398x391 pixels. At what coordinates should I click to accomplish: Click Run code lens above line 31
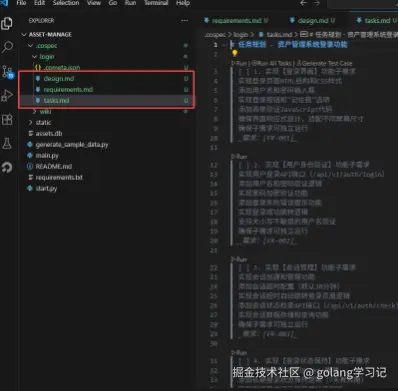point(239,353)
